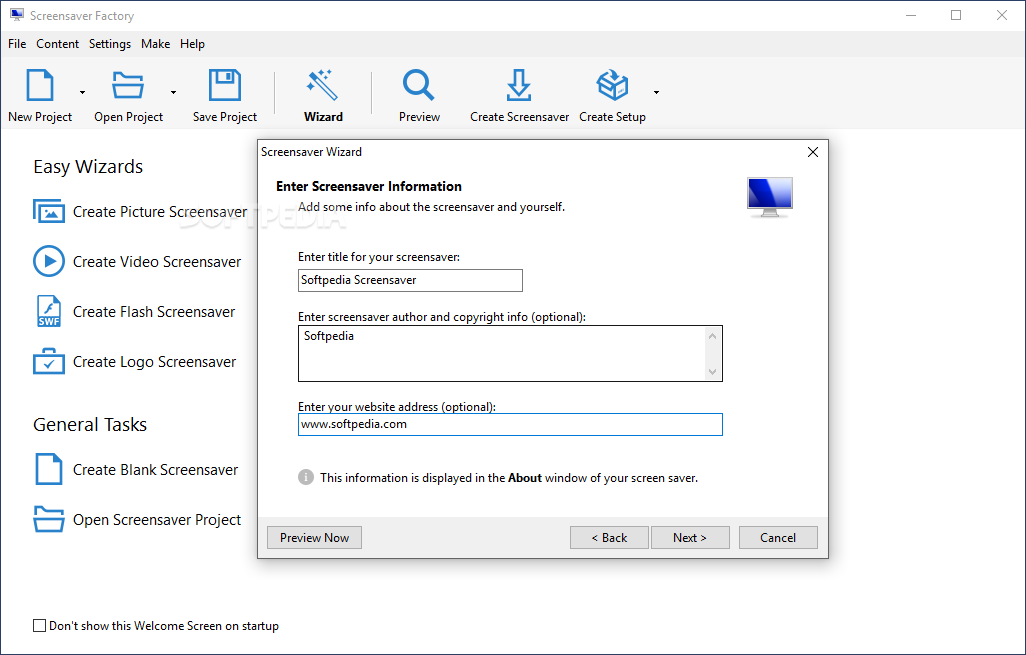Image resolution: width=1026 pixels, height=655 pixels.
Task: Click the Preview magnifier toolbar icon
Action: [419, 85]
